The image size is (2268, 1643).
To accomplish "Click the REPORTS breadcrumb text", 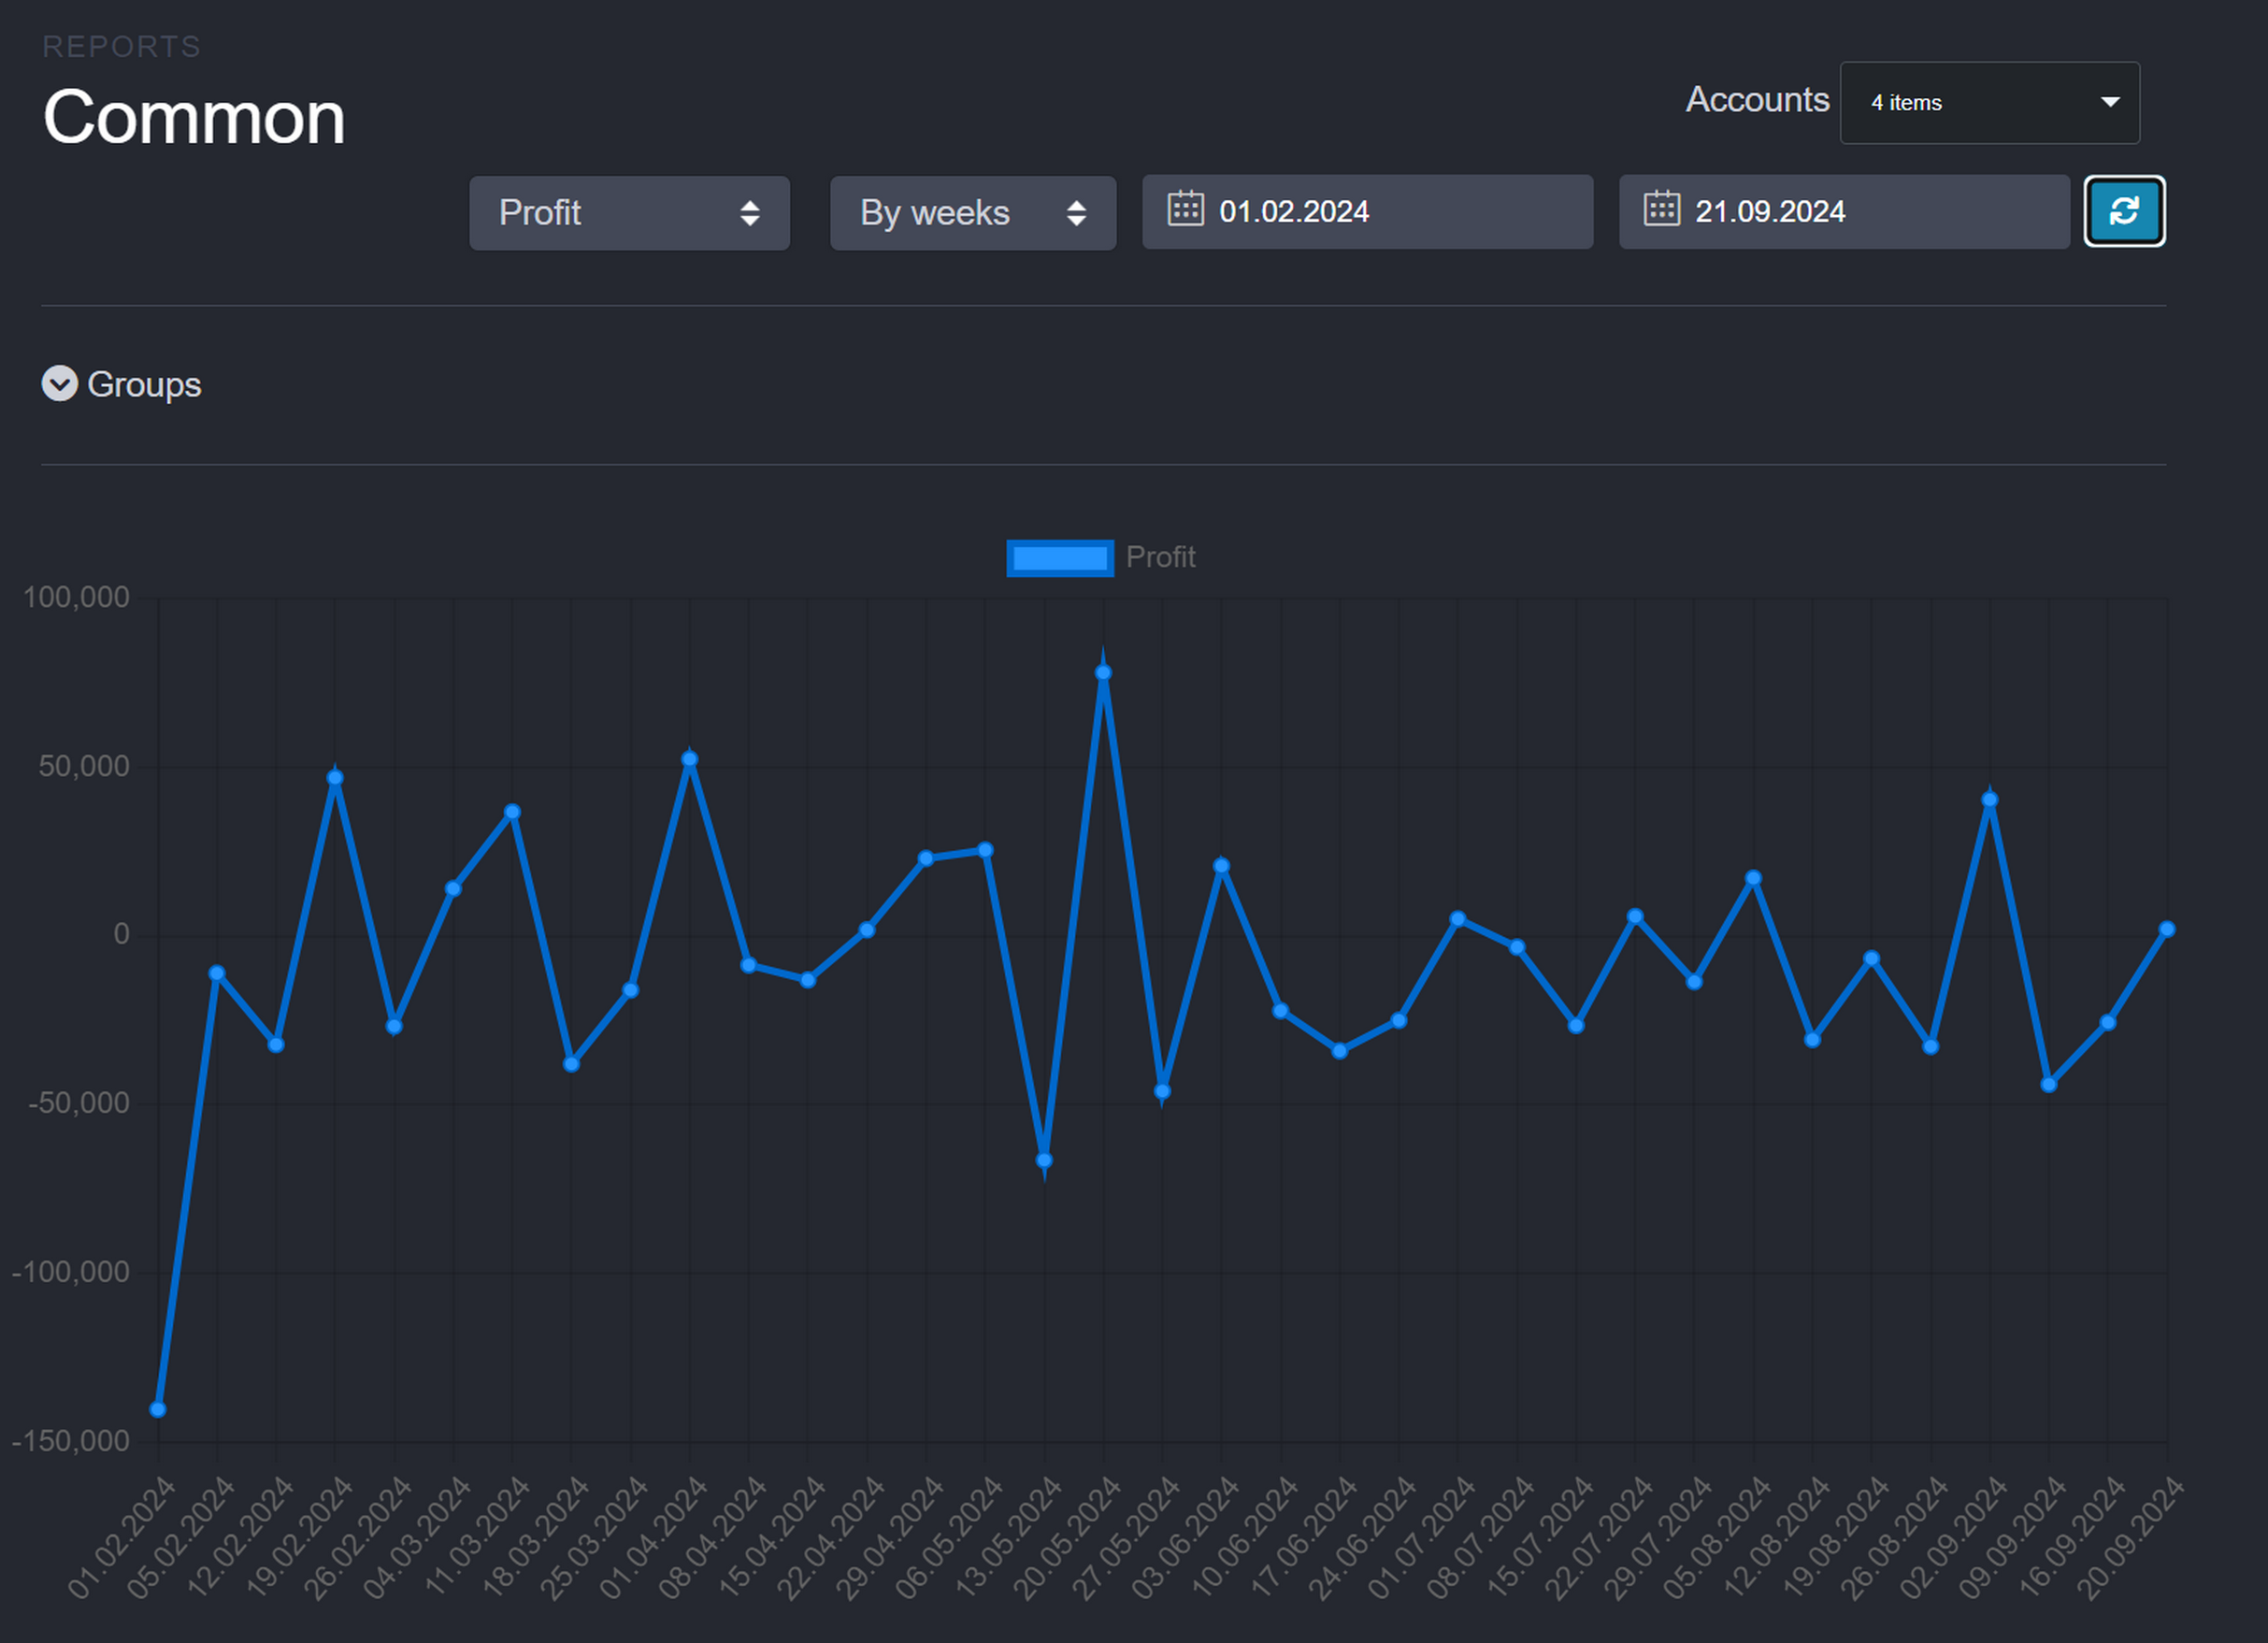I will 121,46.
